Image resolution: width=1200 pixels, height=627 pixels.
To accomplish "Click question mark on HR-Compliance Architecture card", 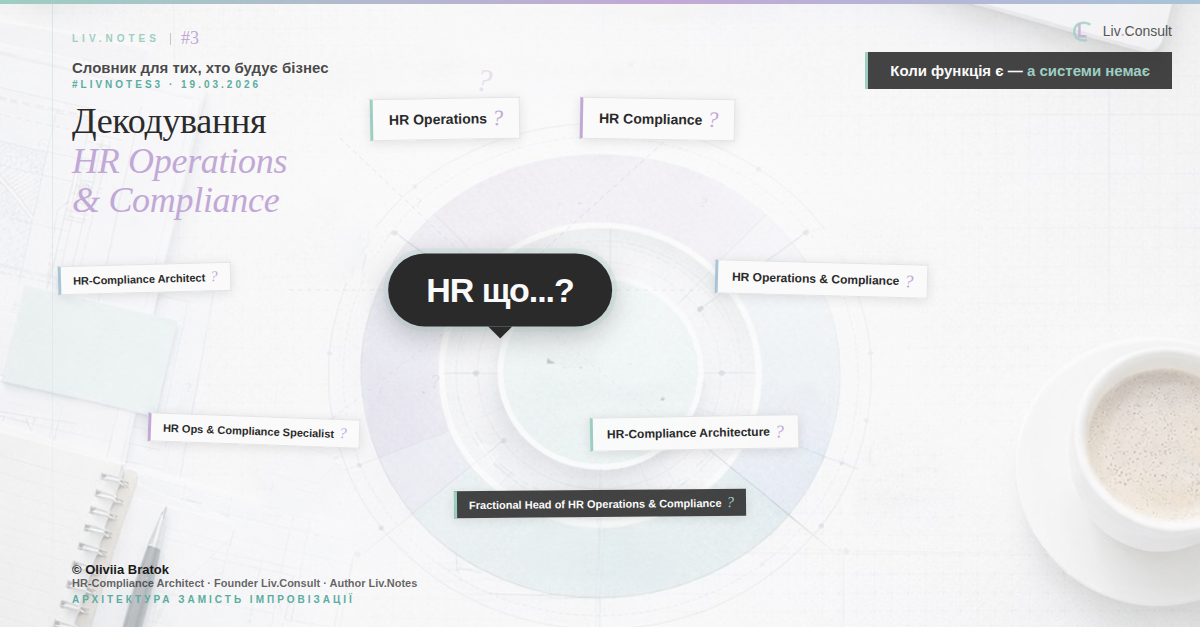I will [780, 432].
